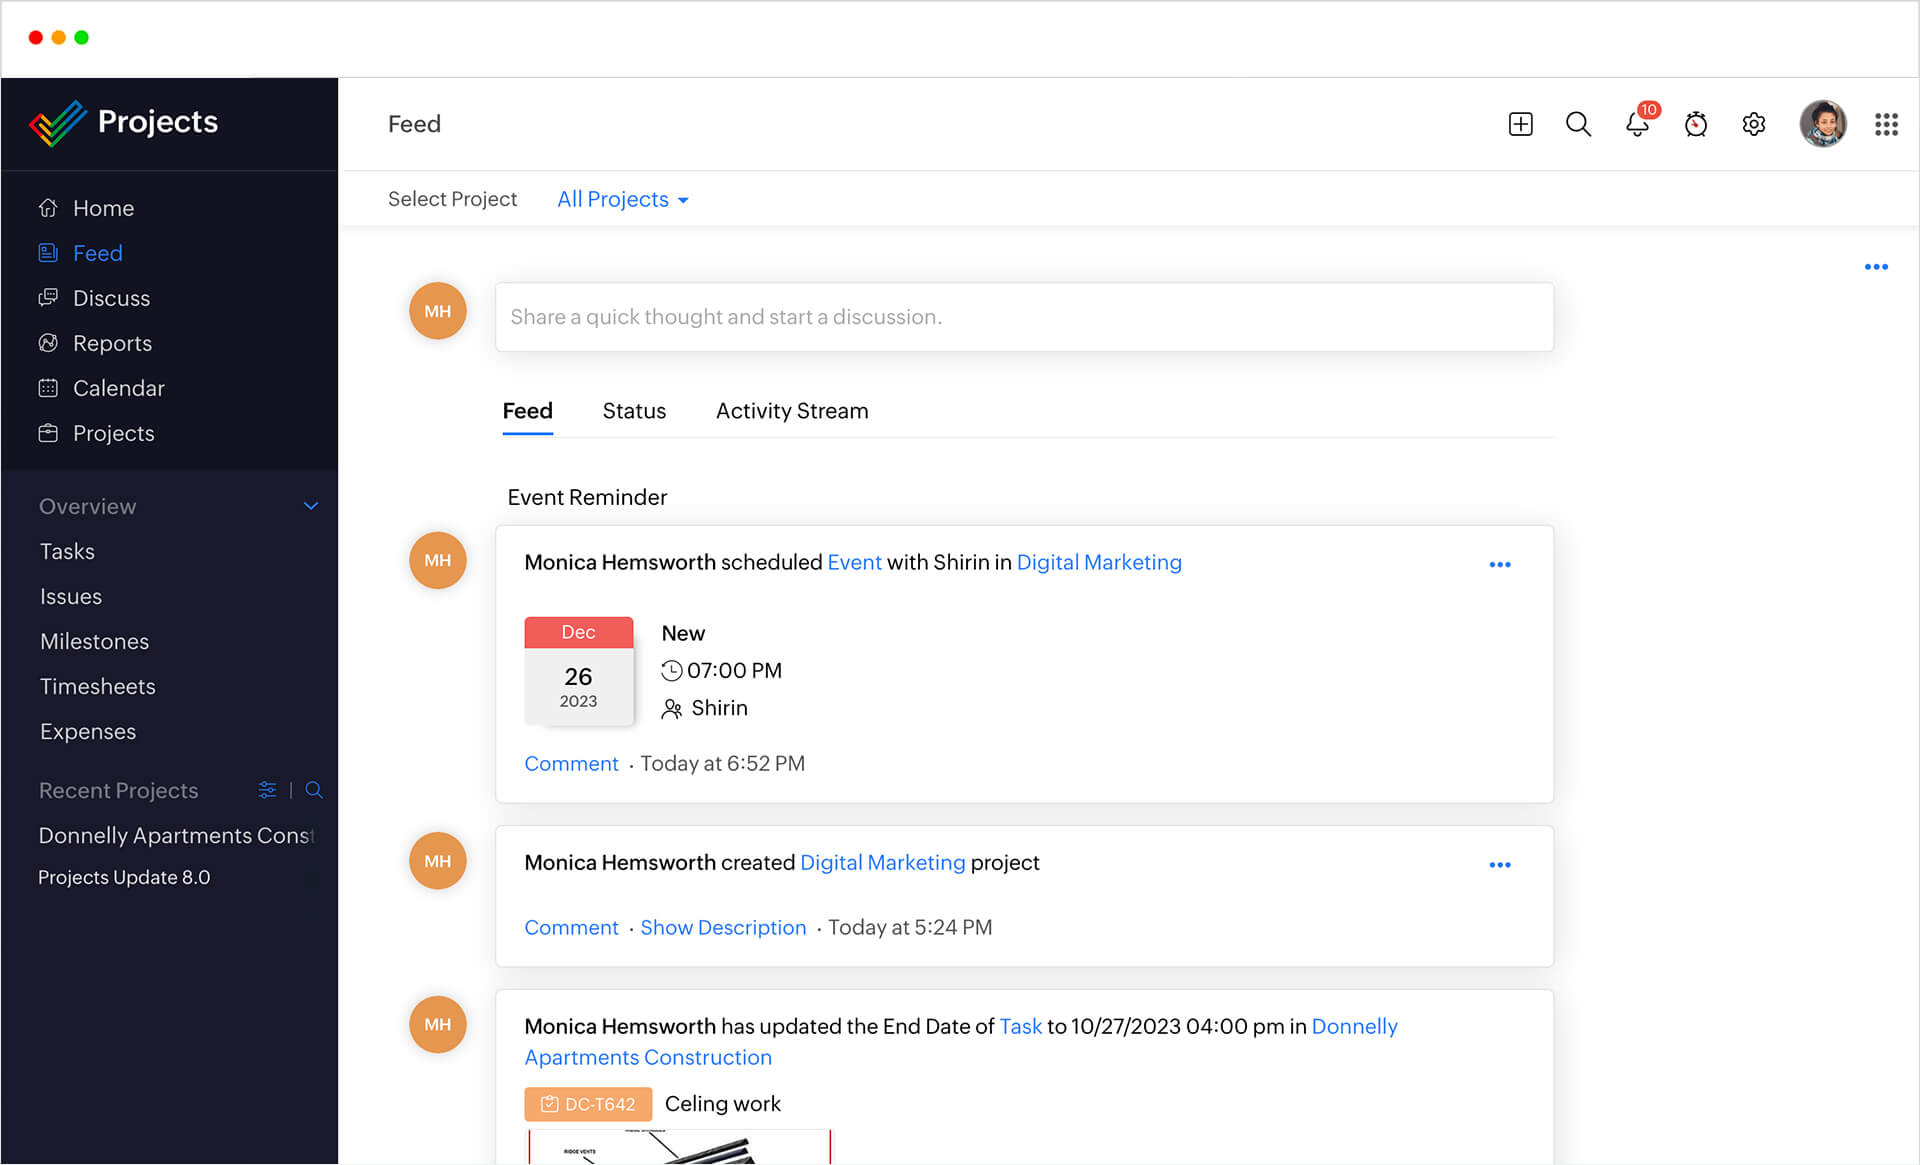
Task: Click Comment link on Digital Marketing post
Action: point(572,928)
